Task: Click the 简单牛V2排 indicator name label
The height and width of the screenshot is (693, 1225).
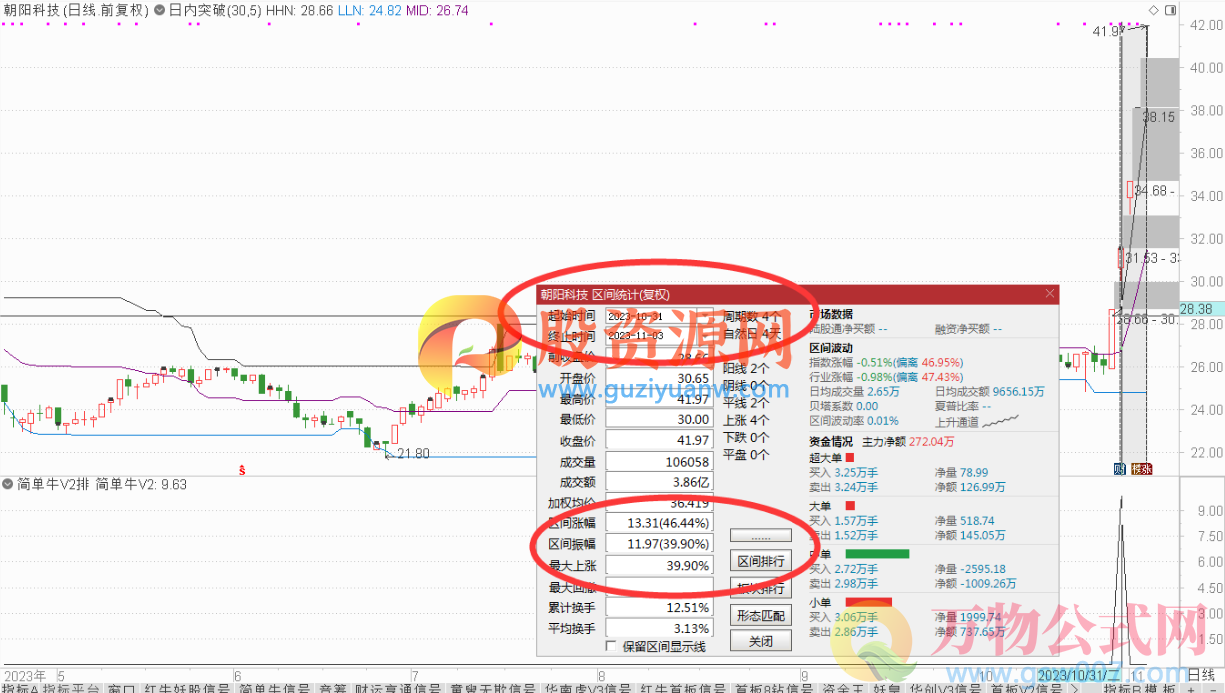Action: pos(53,485)
